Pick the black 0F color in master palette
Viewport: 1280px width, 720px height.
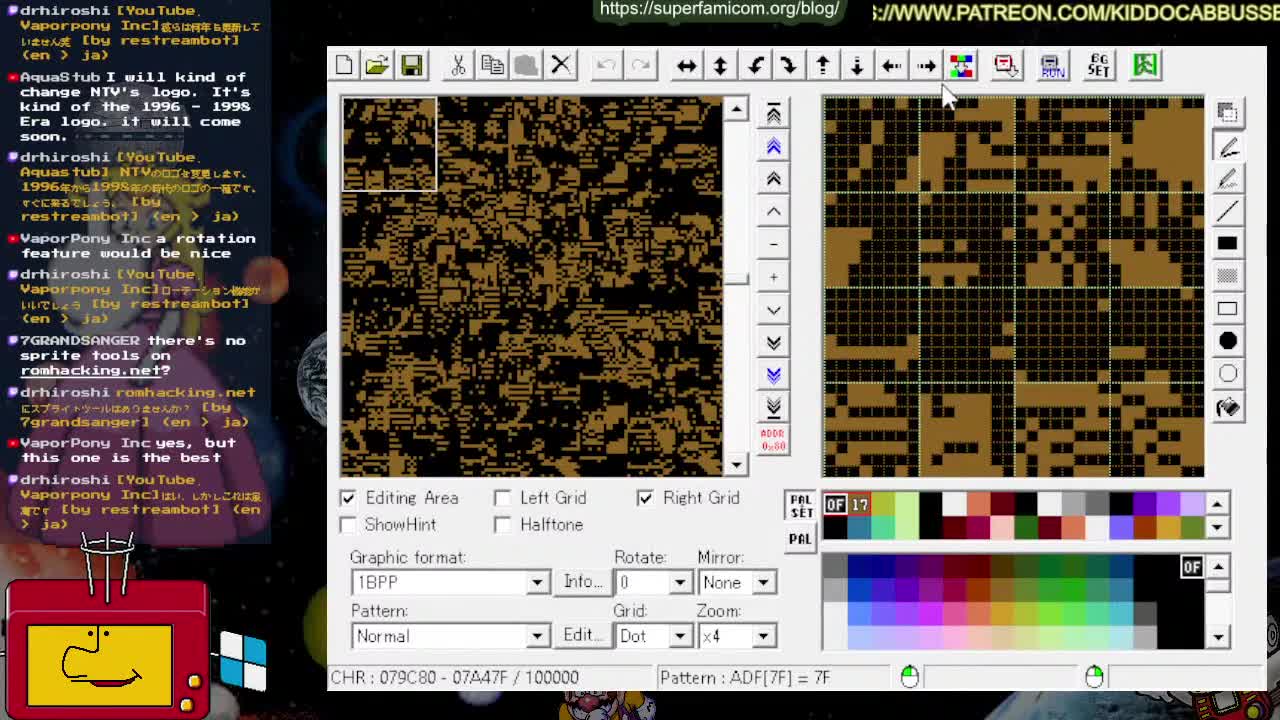pos(1191,567)
